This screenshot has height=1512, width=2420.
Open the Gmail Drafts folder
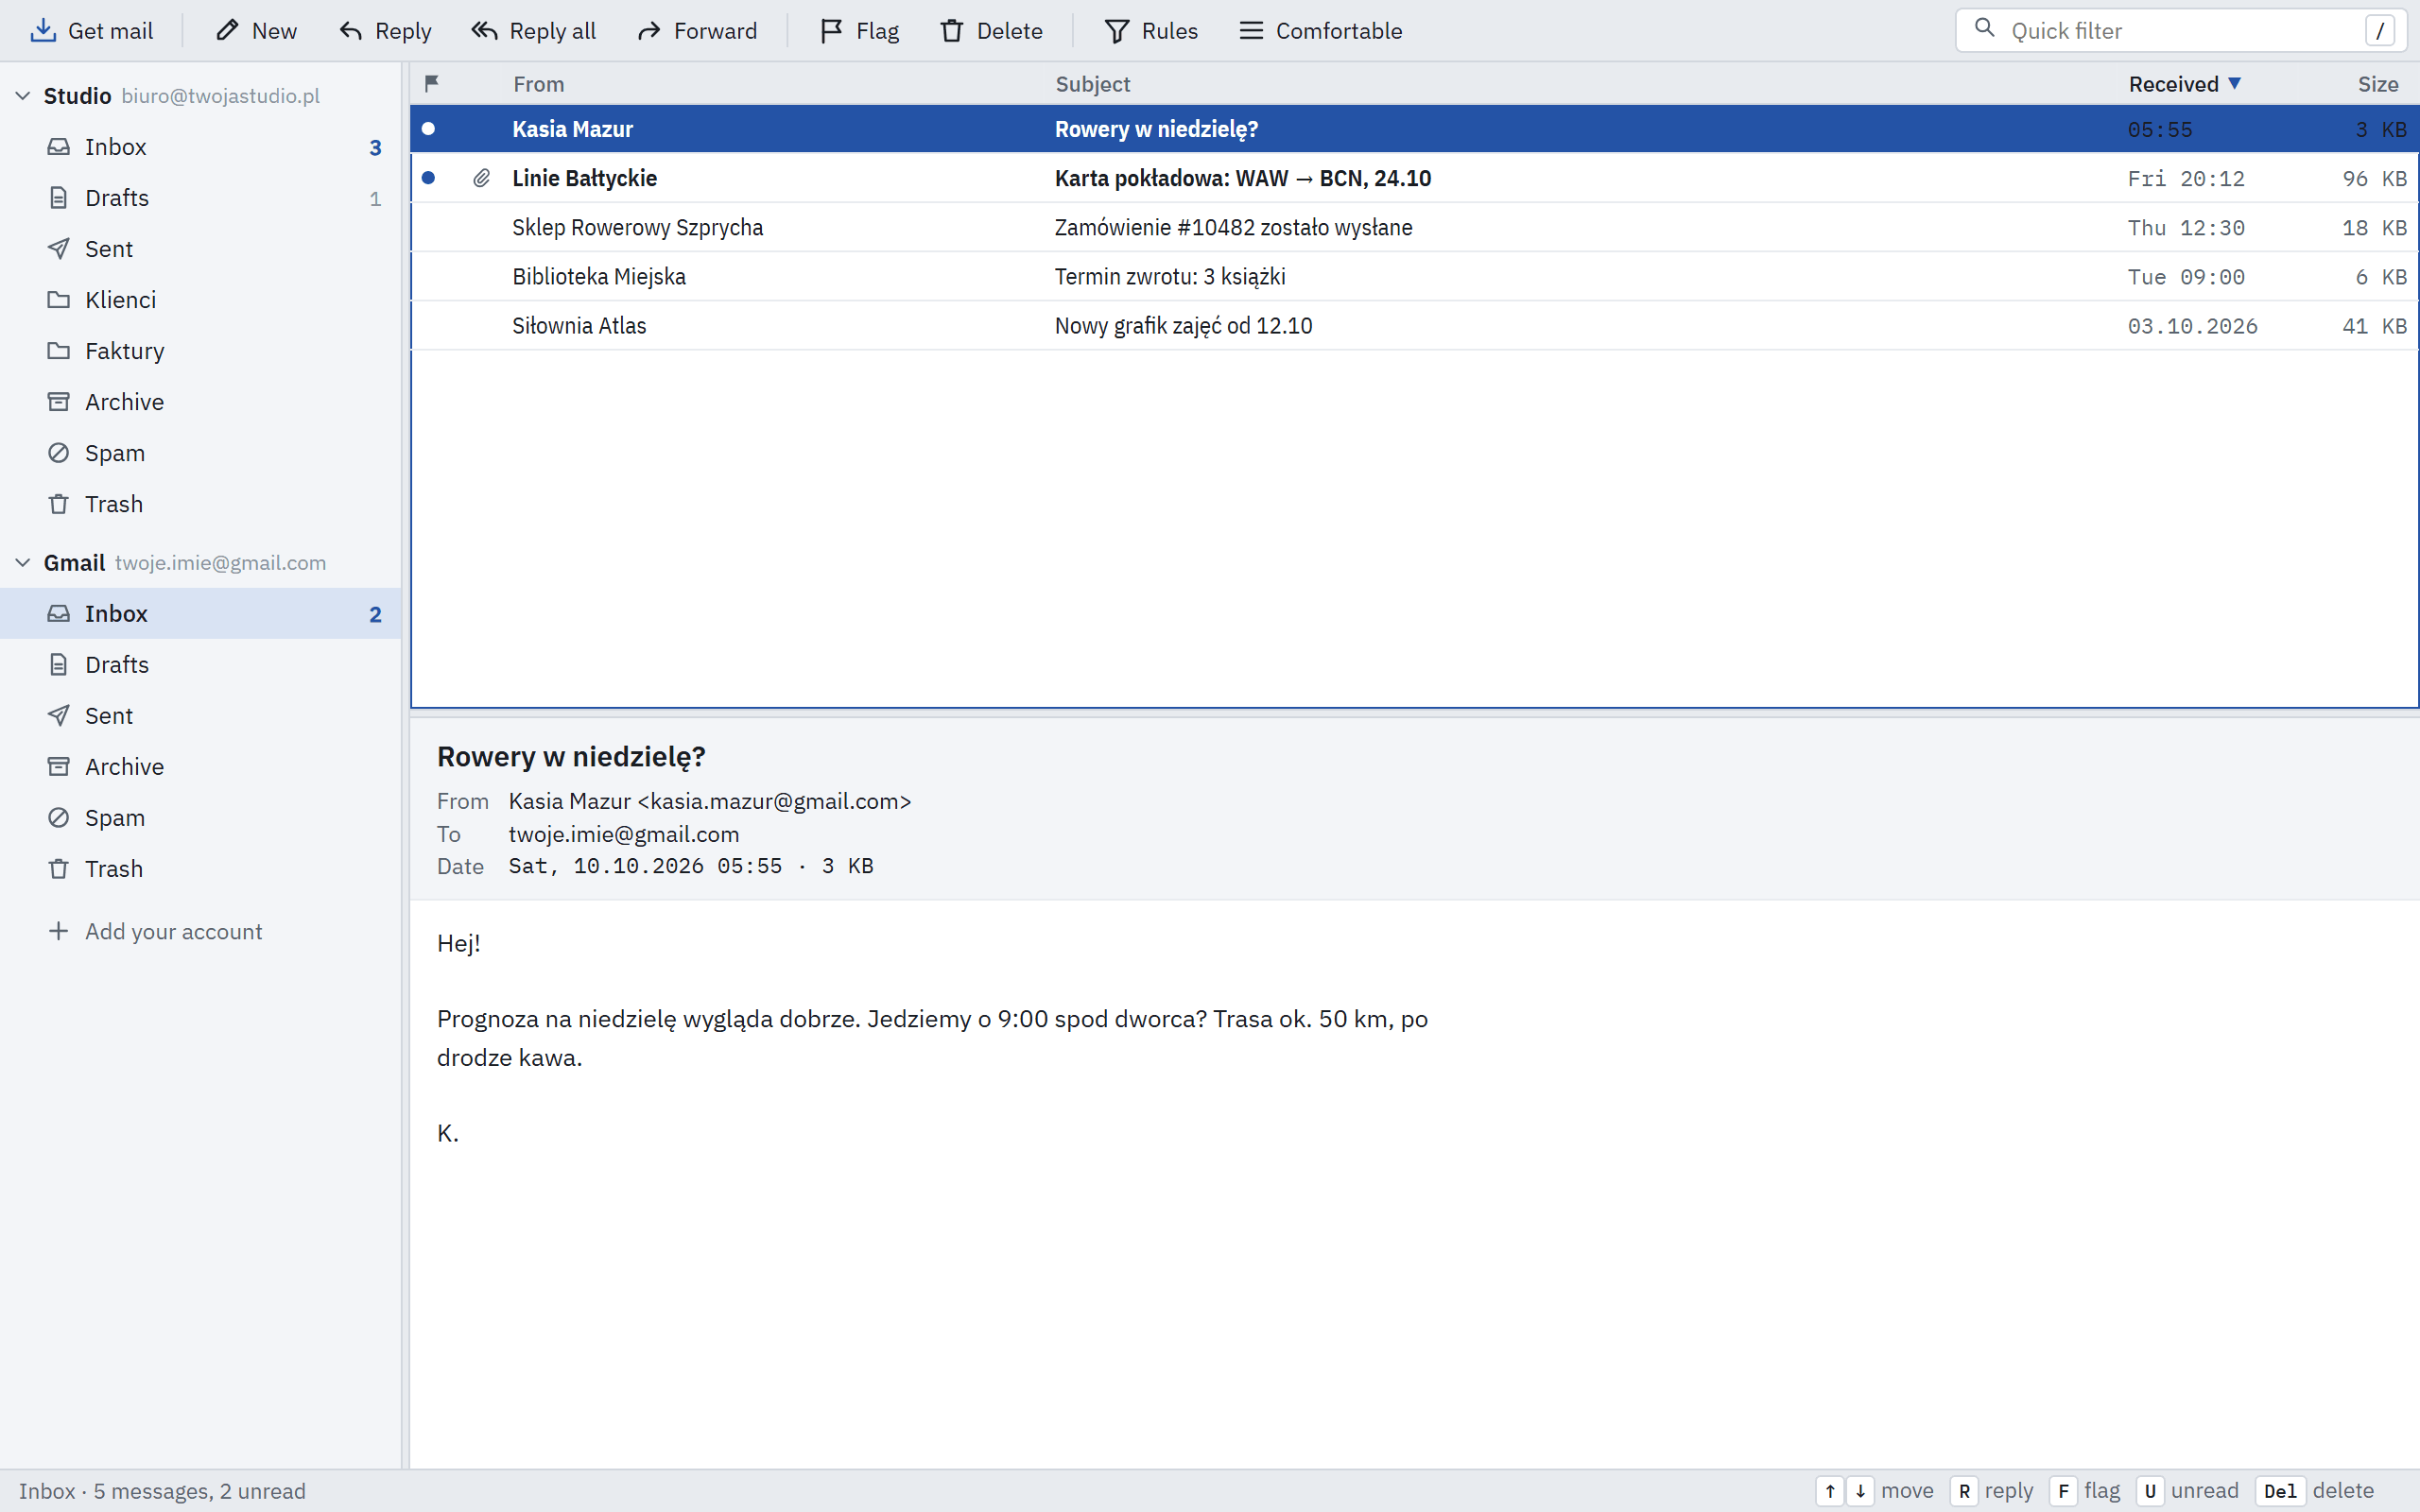pos(201,665)
